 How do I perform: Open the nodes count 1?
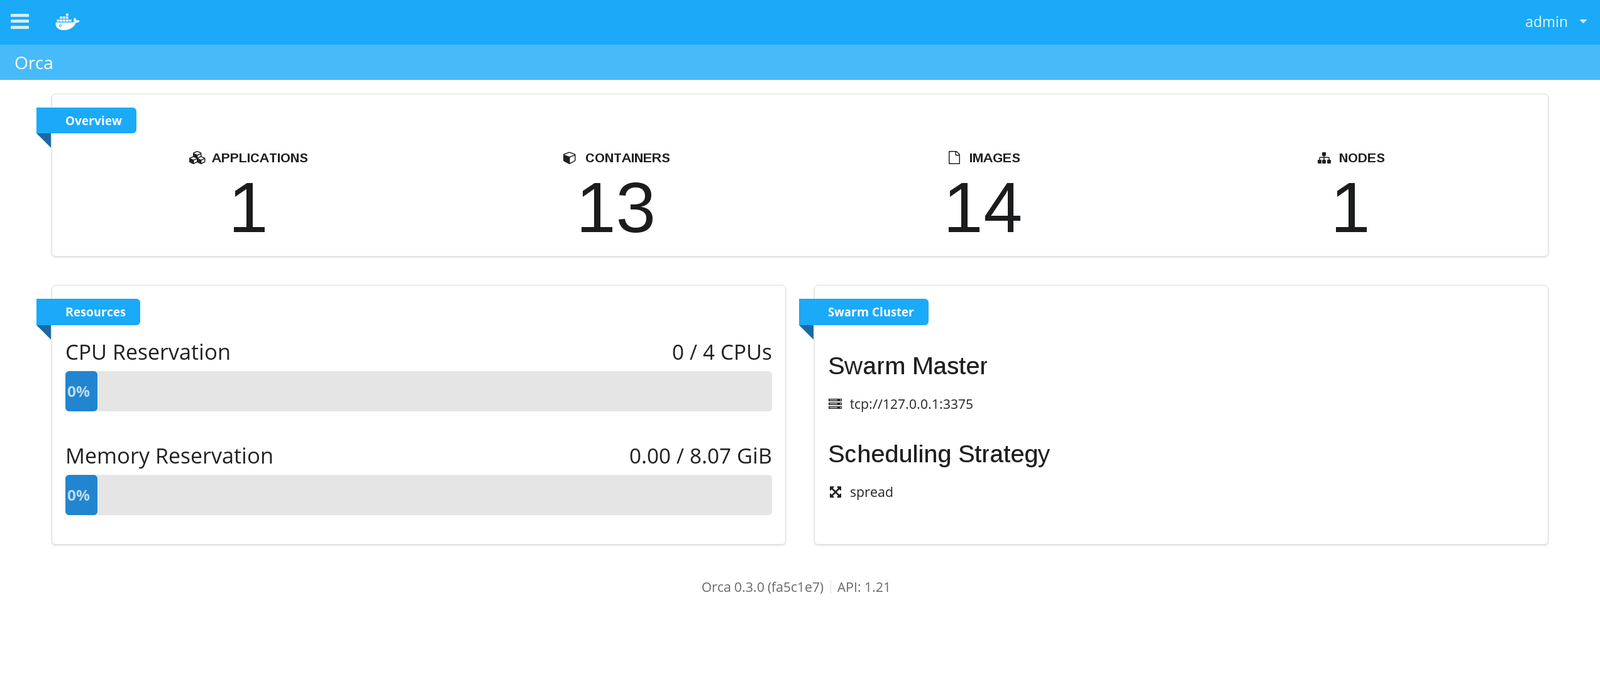click(1350, 209)
